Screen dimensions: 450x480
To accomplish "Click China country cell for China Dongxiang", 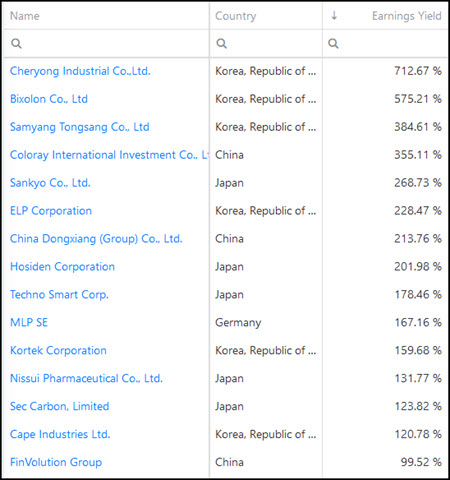I will pos(229,239).
